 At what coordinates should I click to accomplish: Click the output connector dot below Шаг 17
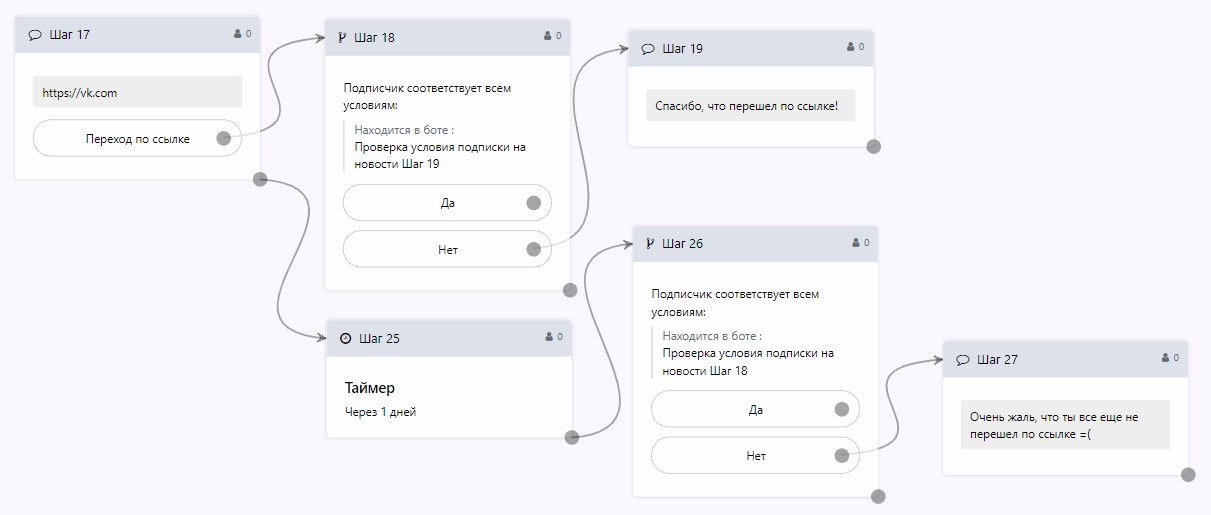click(x=260, y=179)
